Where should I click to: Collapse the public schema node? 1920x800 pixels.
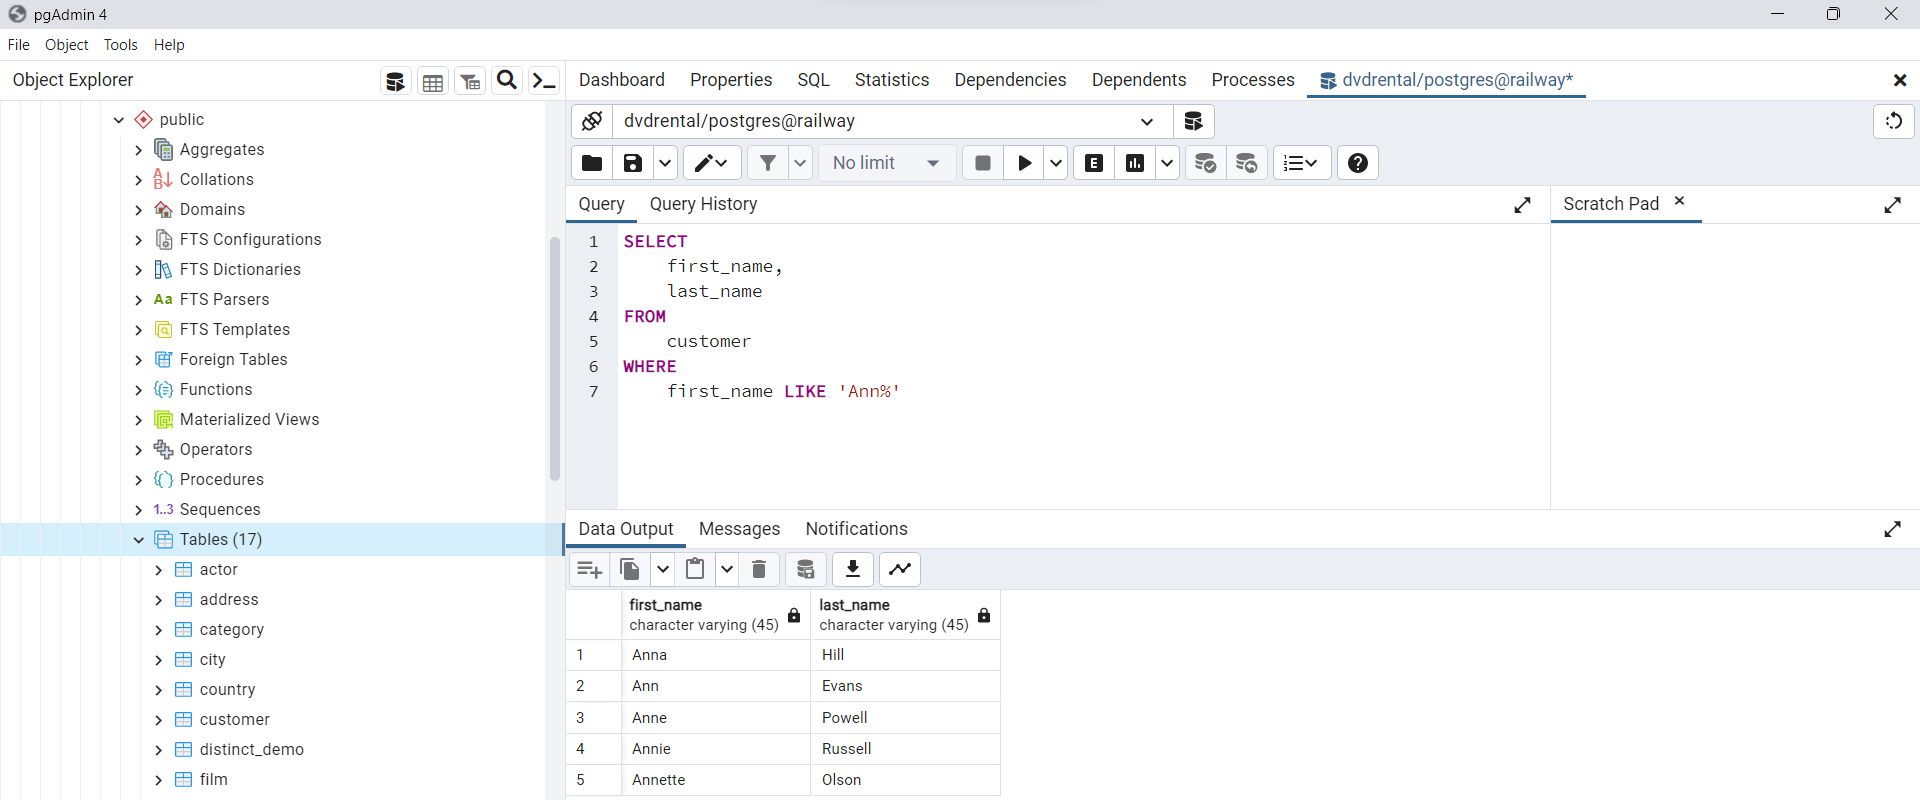[x=119, y=120]
